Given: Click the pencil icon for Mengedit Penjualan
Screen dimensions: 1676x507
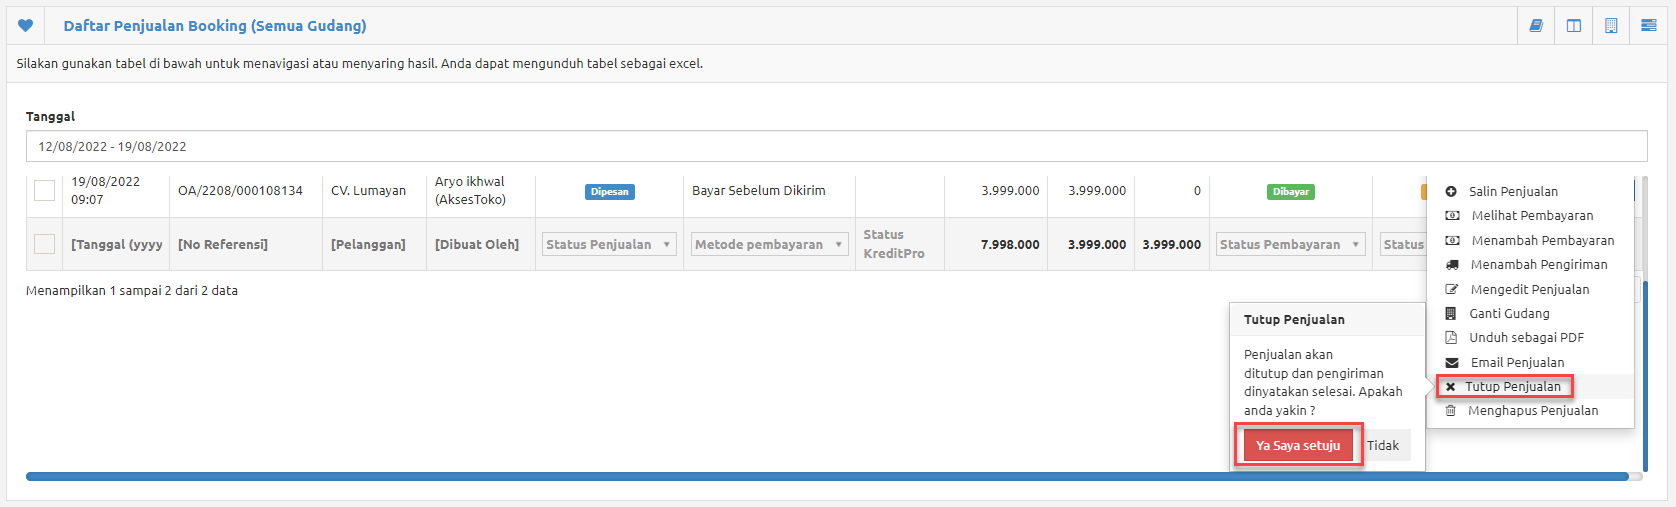Looking at the screenshot, I should click(1452, 289).
